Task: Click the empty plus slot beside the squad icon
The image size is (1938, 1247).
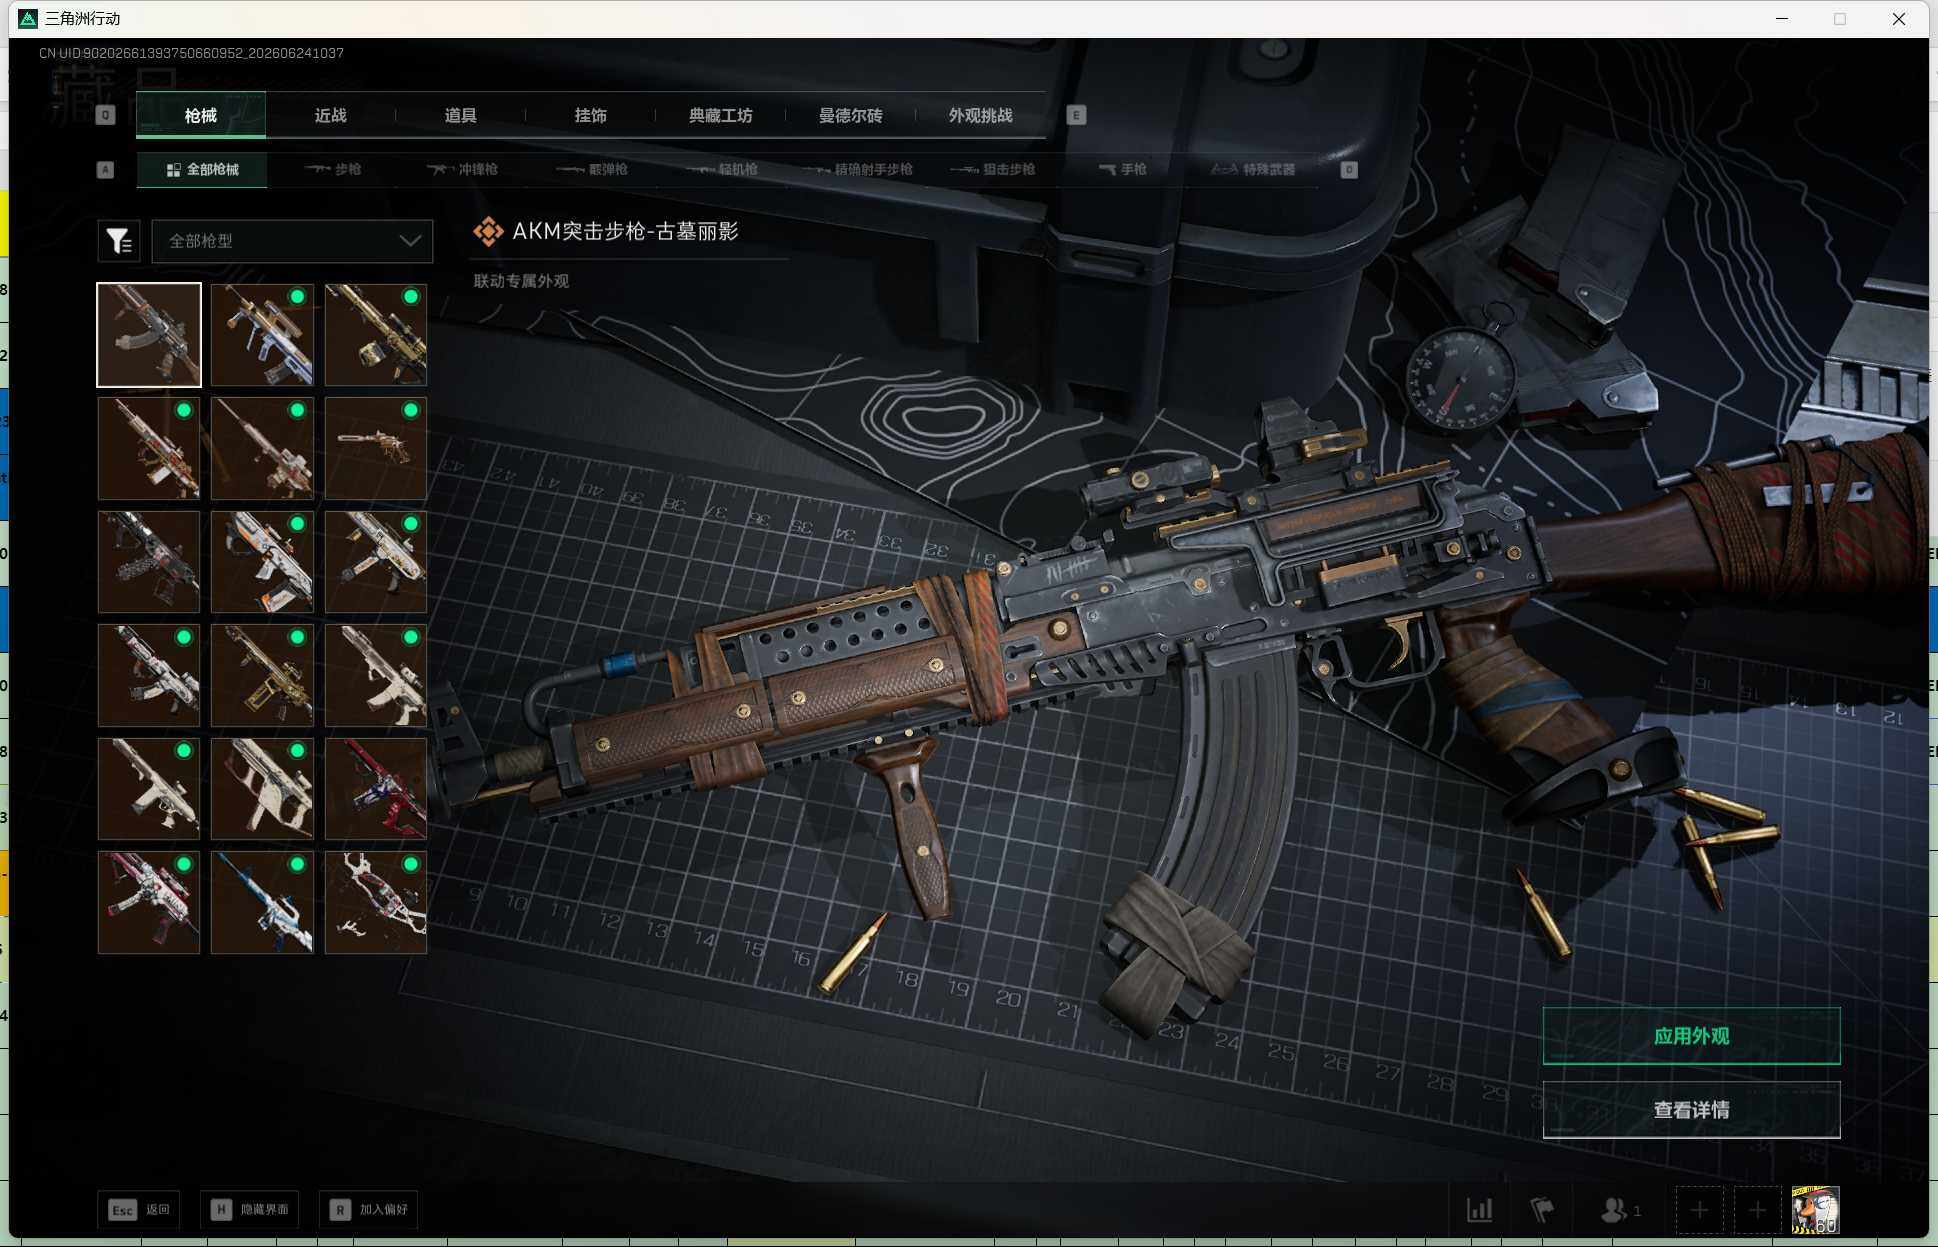Action: (1699, 1211)
